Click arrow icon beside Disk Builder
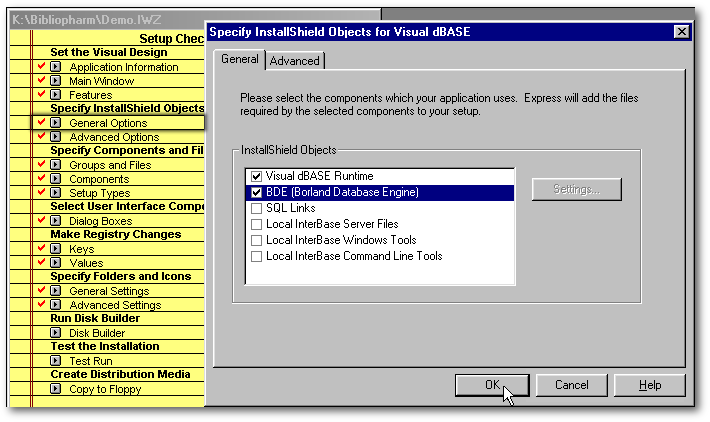The width and height of the screenshot is (710, 422). coord(55,333)
